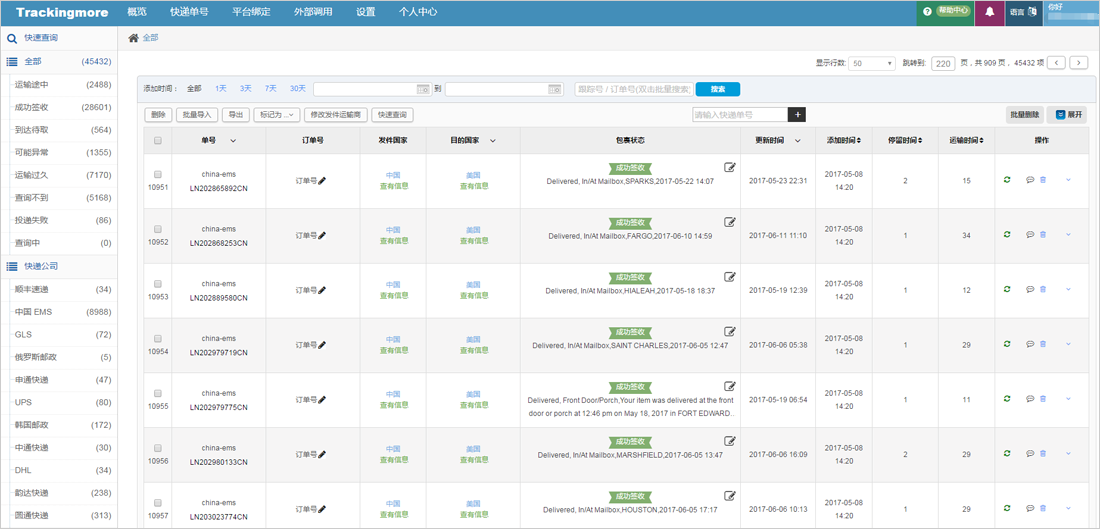Open comment icon for row 10952

click(1030, 235)
